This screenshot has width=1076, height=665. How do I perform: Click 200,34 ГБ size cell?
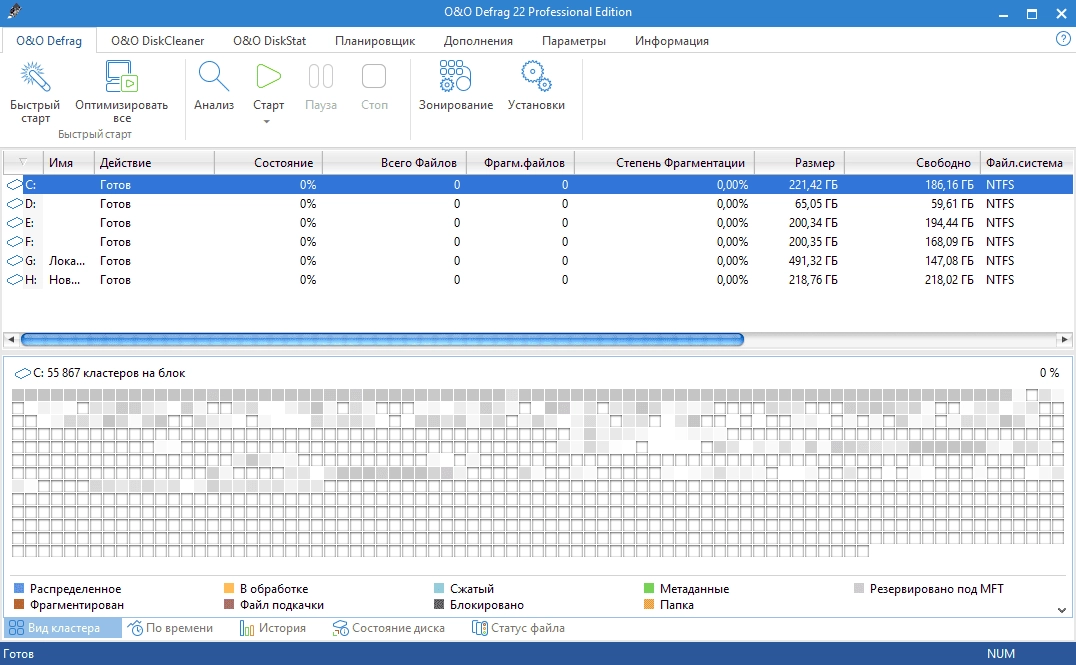[813, 223]
